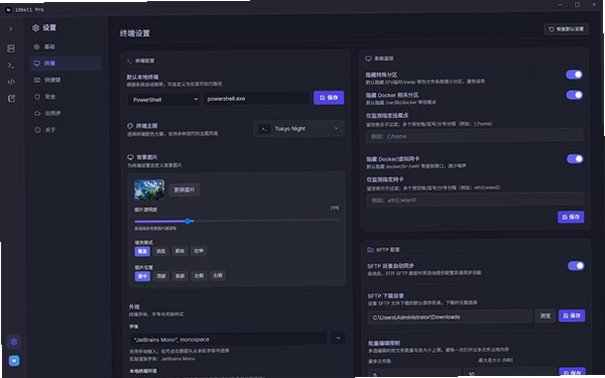This screenshot has width=605, height=378.
Task: Open the code snippets icon in rail
Action: coord(11,82)
